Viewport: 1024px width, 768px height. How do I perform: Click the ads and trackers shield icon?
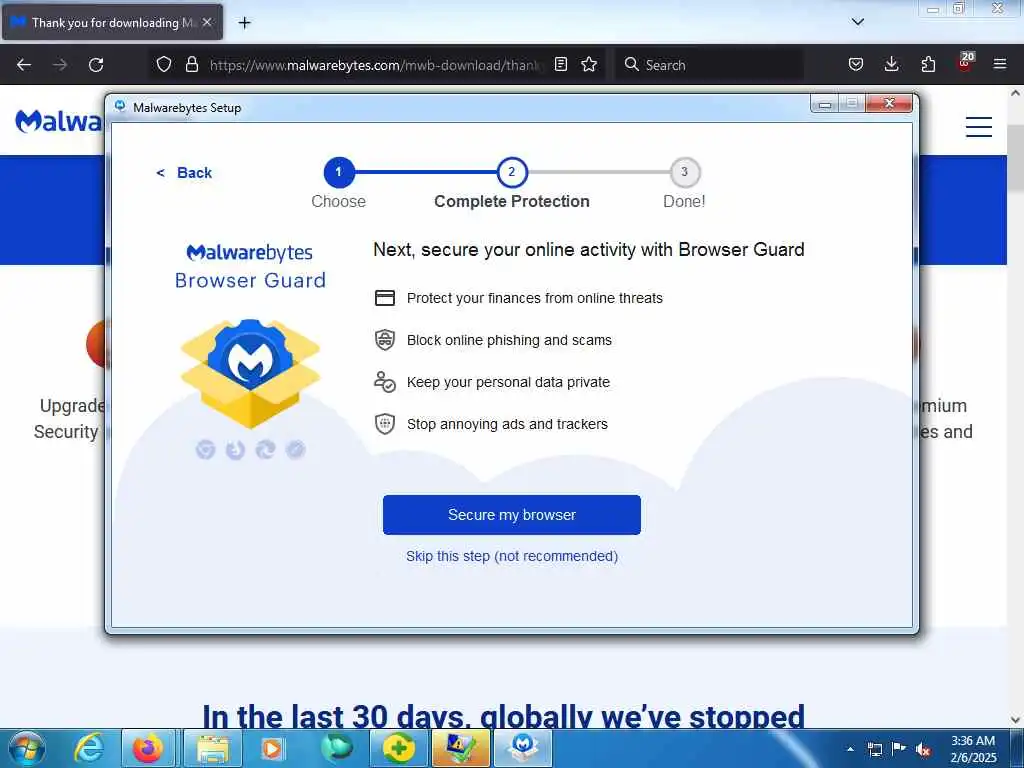tap(385, 424)
